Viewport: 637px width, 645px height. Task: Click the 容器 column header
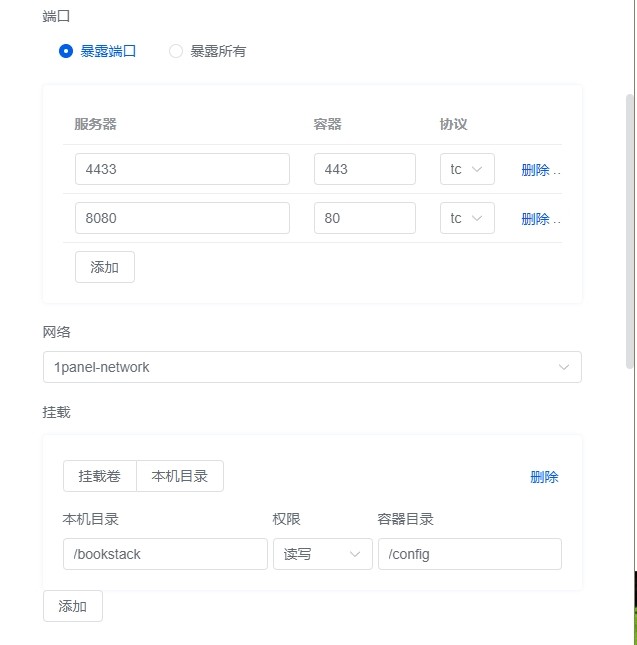coord(327,124)
